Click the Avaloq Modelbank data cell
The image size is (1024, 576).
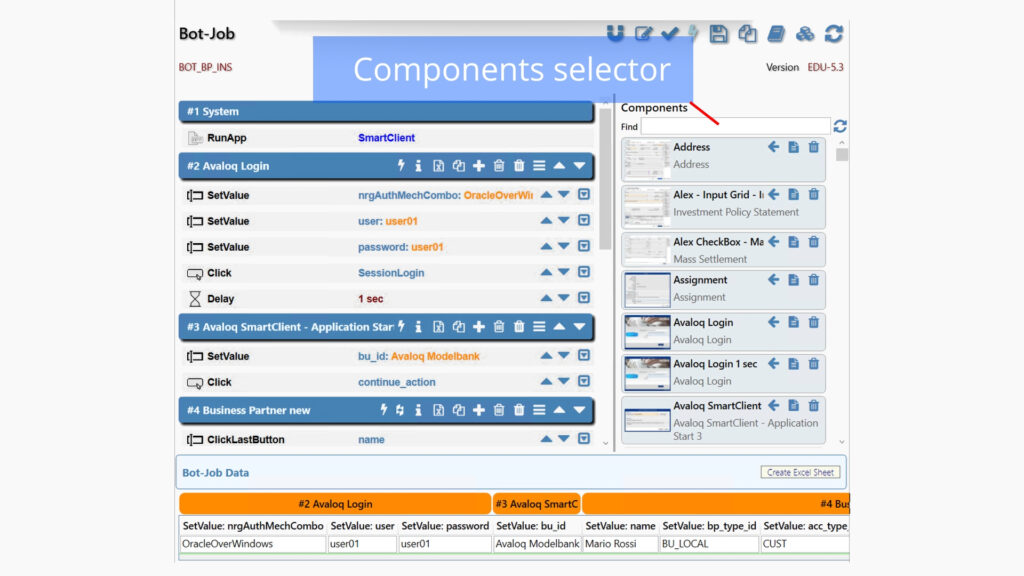coord(537,544)
